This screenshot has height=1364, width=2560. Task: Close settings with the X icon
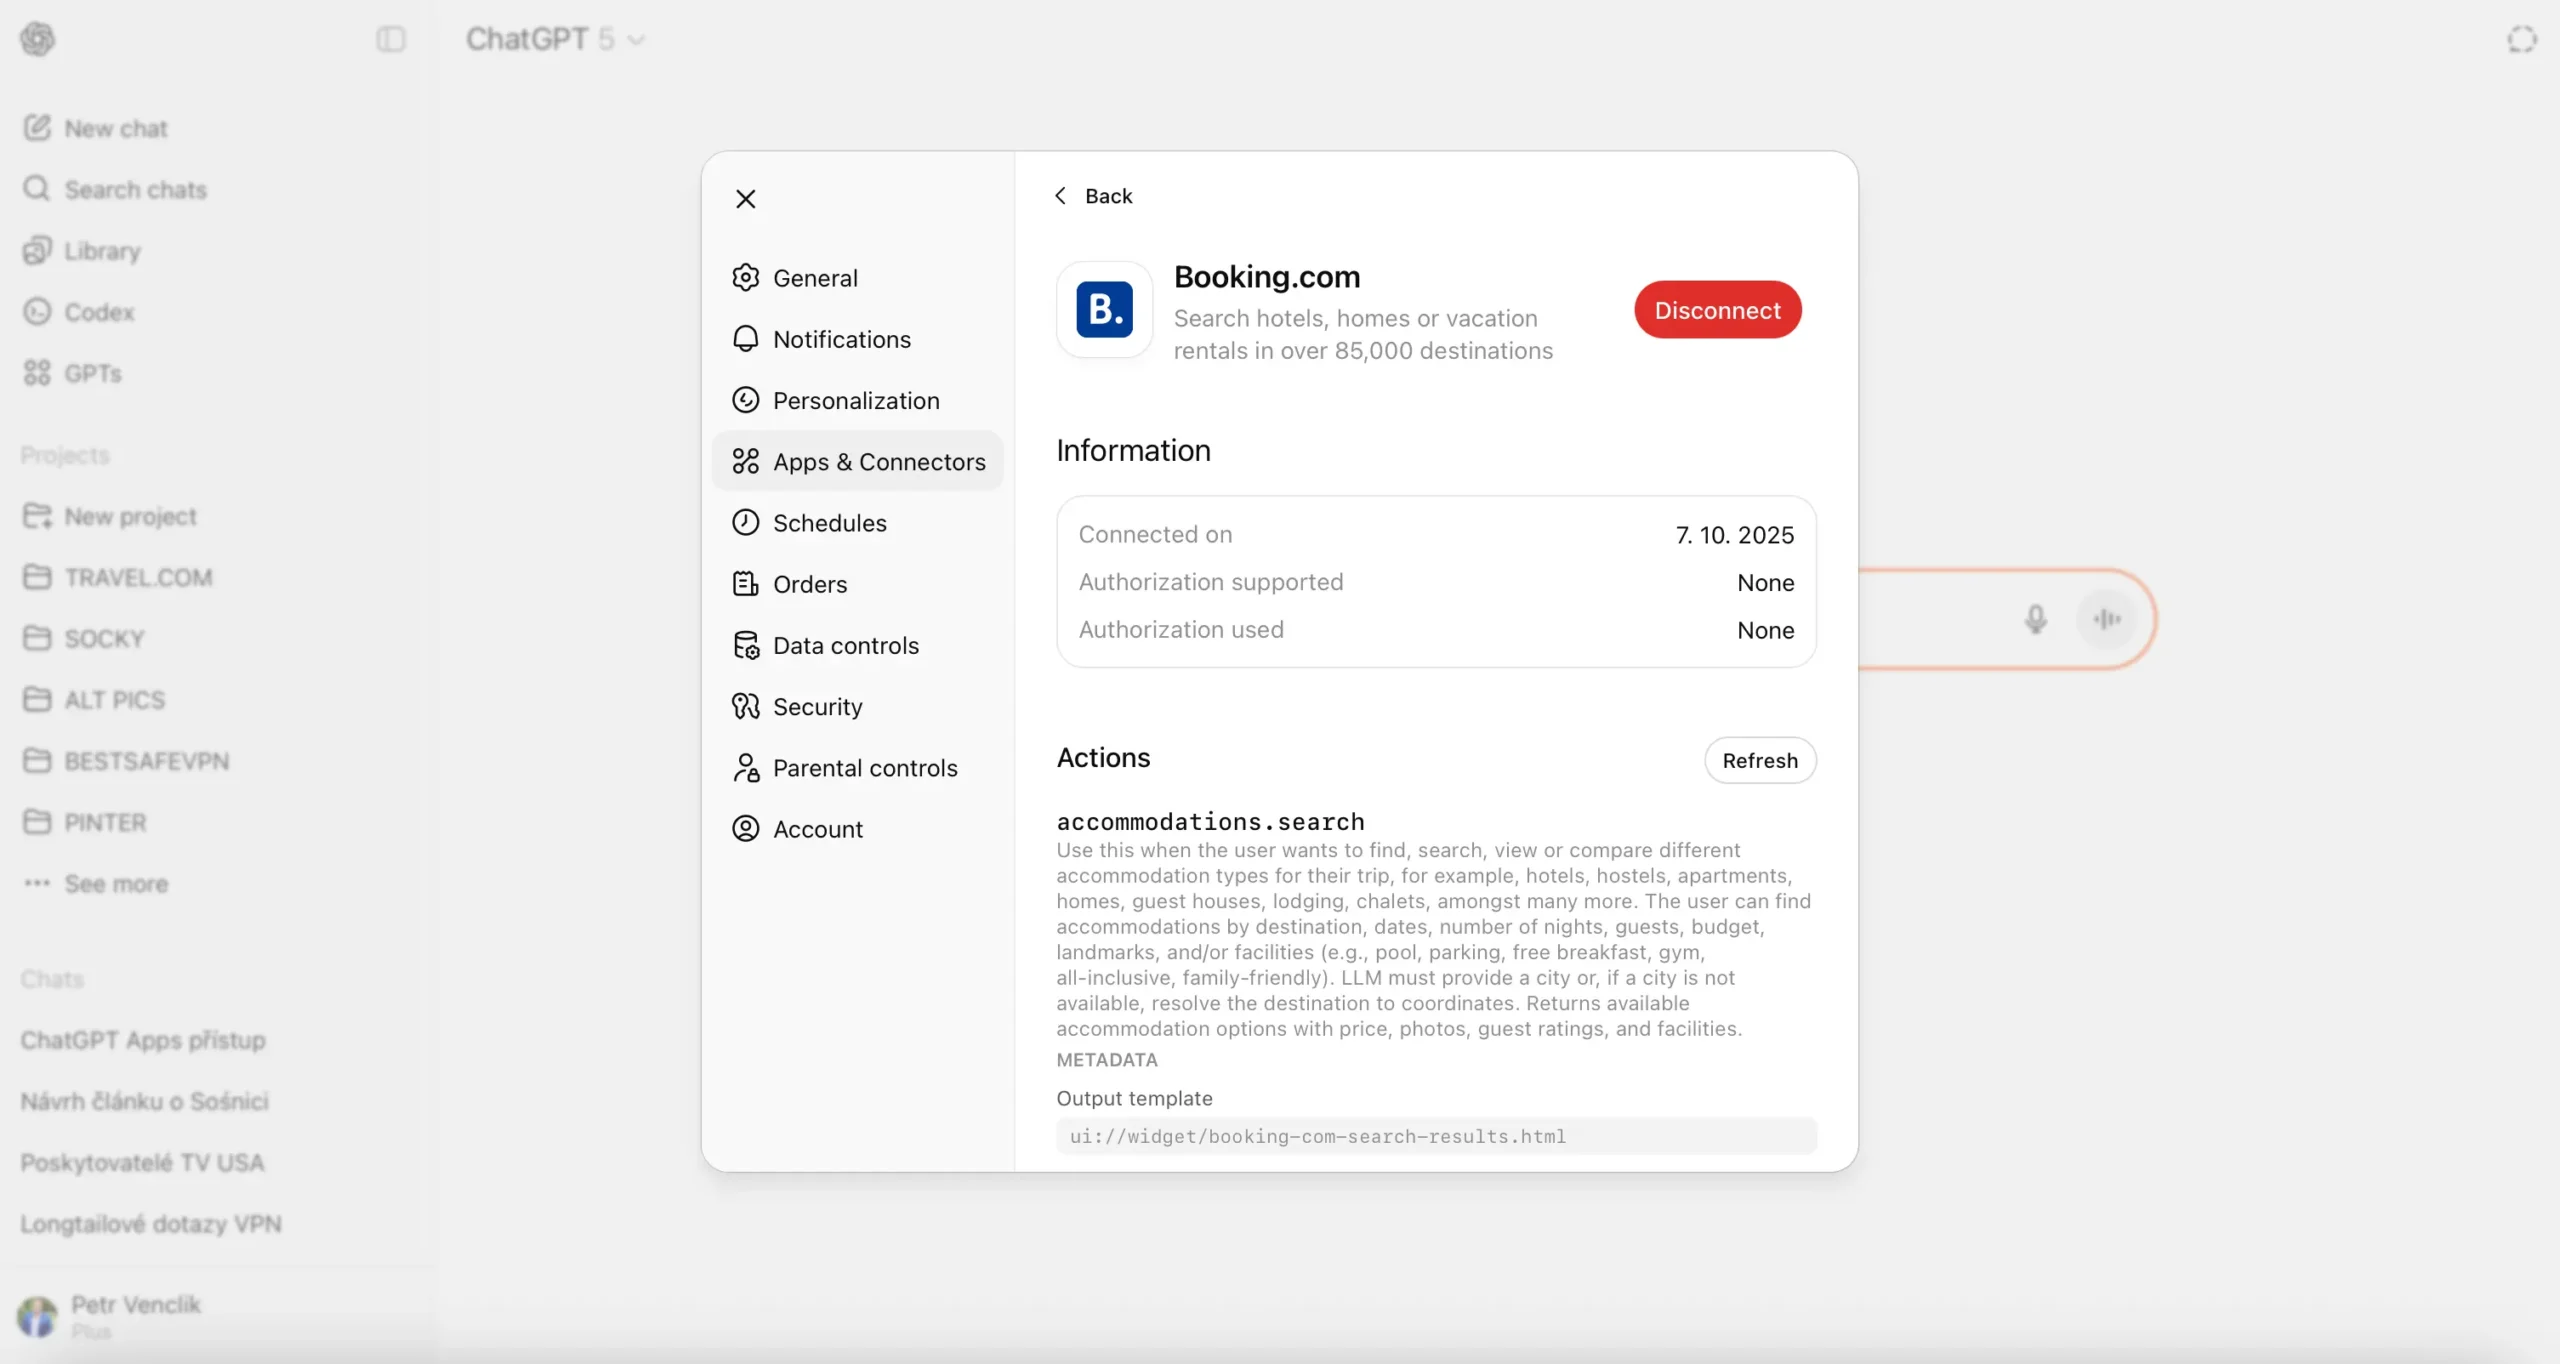pos(746,198)
